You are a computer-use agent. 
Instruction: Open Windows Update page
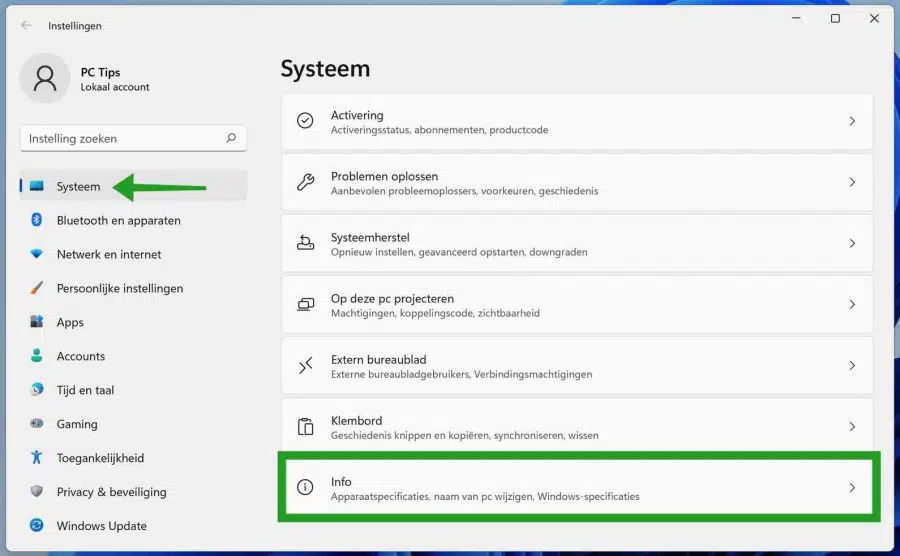point(133,525)
